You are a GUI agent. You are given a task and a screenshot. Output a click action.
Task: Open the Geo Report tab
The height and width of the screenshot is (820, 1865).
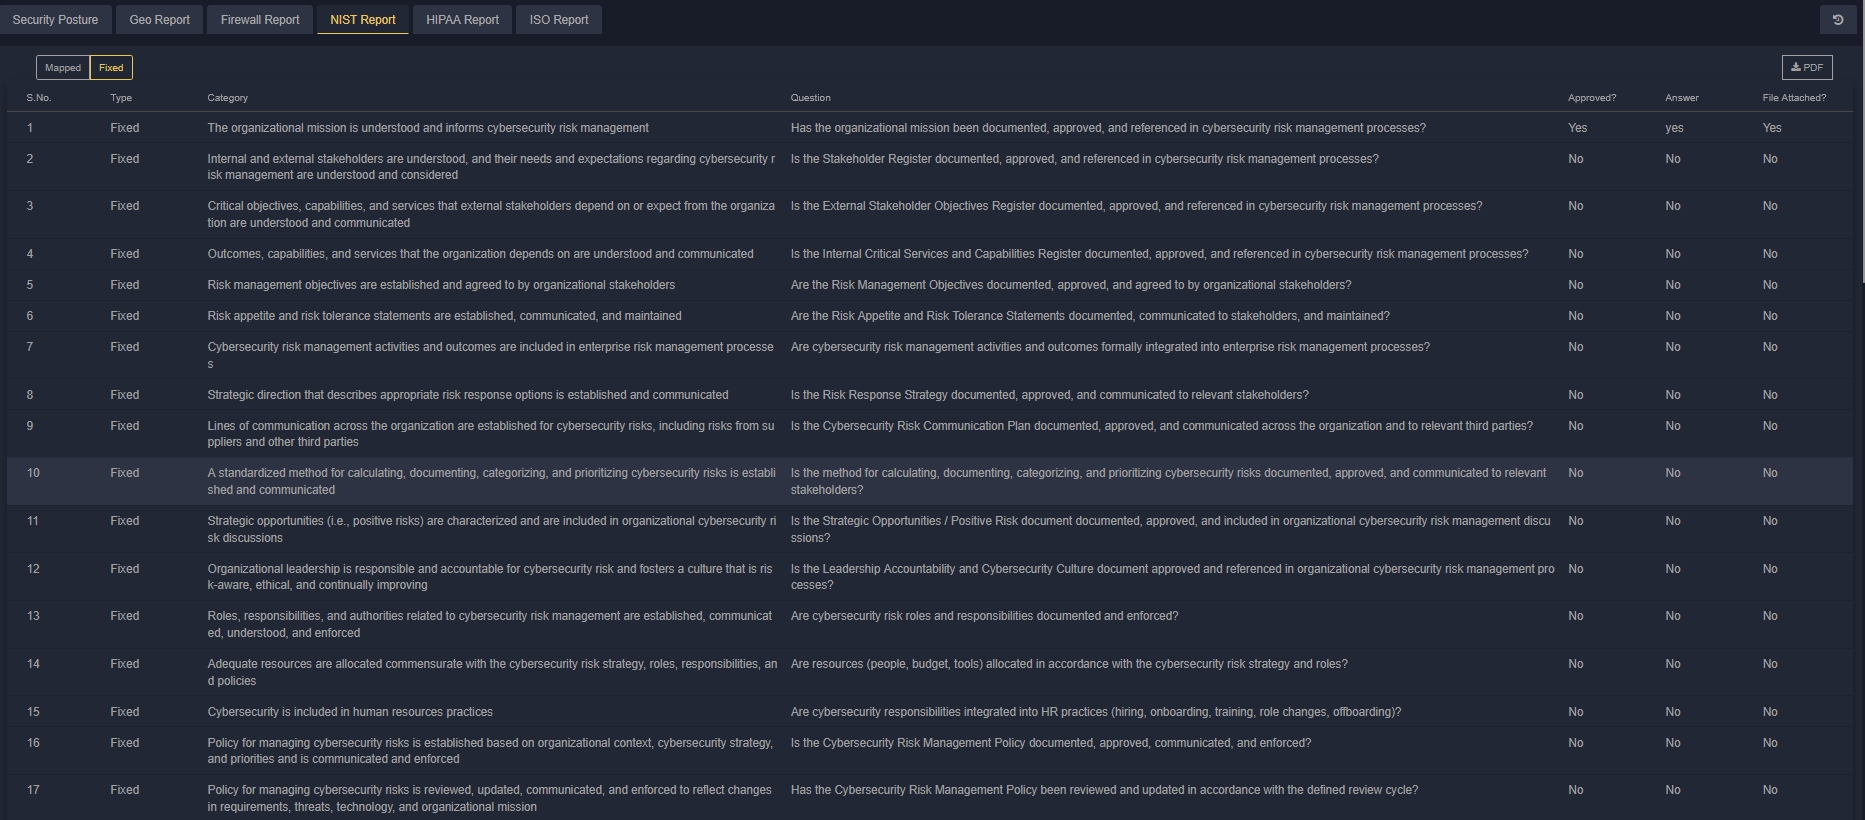[x=159, y=20]
